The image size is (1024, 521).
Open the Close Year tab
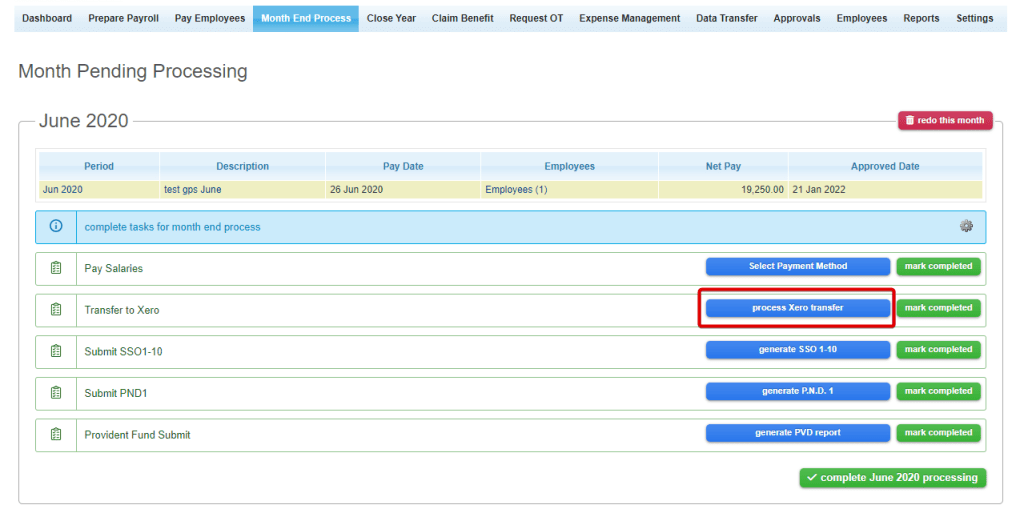click(391, 18)
